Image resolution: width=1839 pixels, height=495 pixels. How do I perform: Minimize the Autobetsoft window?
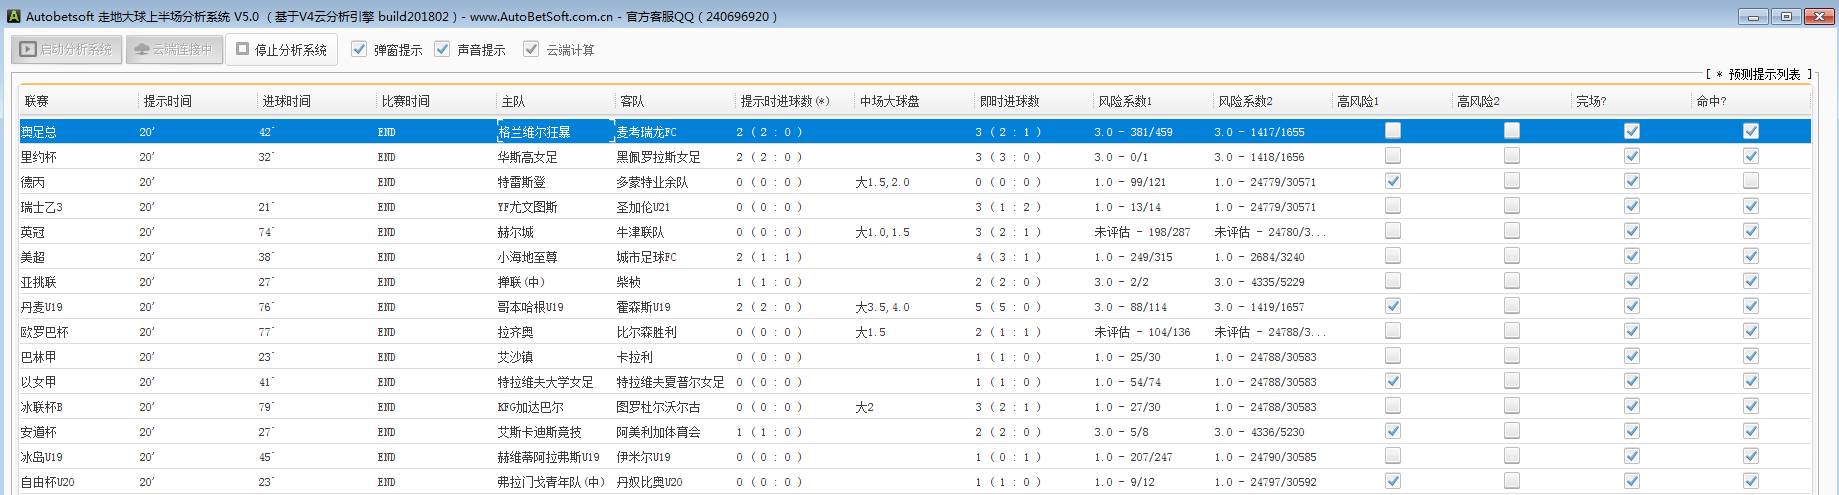[x=1753, y=16]
